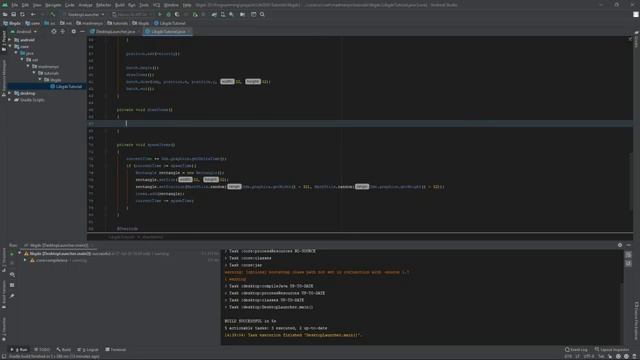Click the Search Everywhere magnifier icon
The image size is (640, 360).
(262, 14)
